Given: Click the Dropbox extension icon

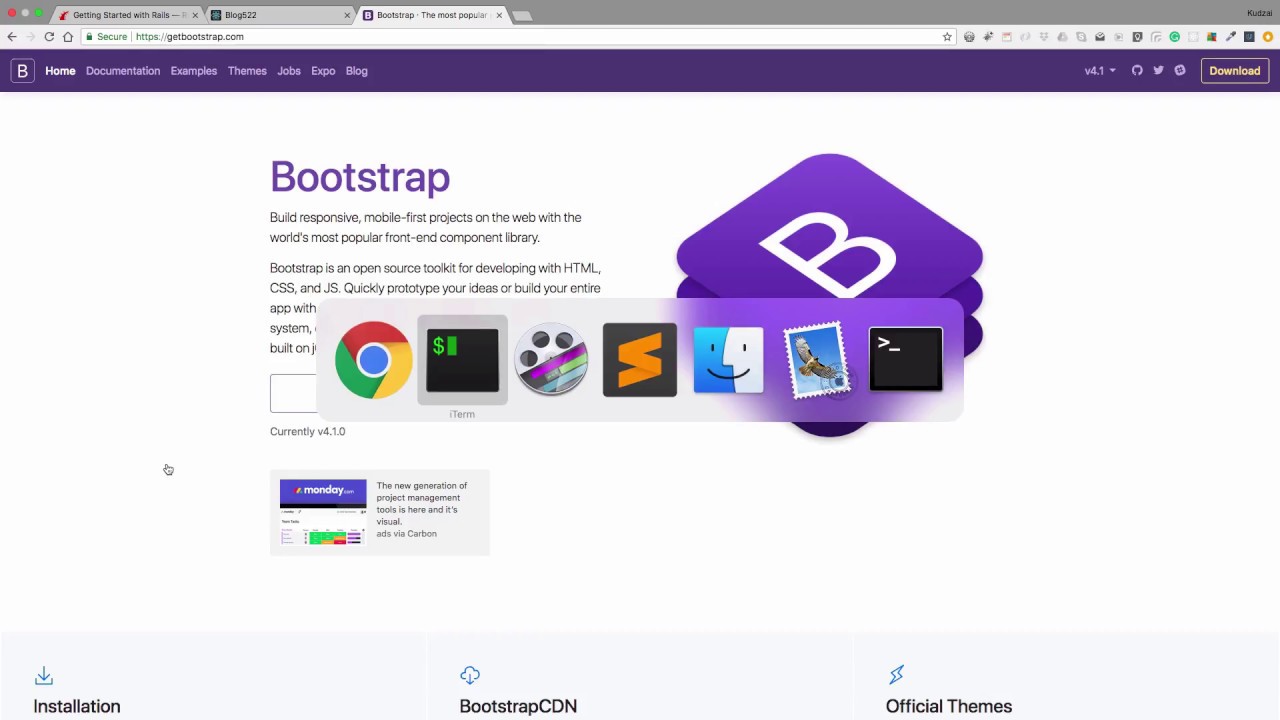Looking at the screenshot, I should click(x=1044, y=37).
